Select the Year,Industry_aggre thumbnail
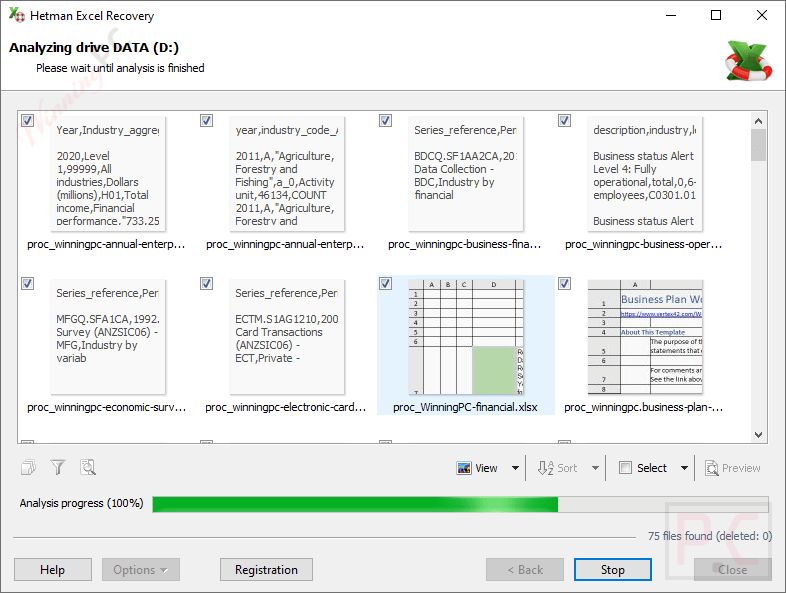The height and width of the screenshot is (593, 786). (108, 173)
